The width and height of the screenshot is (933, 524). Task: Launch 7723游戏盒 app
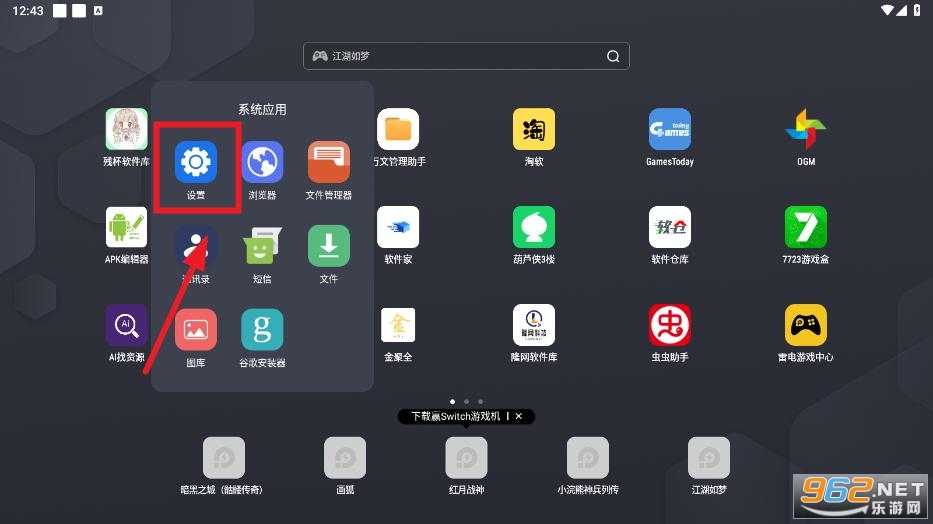tap(806, 227)
